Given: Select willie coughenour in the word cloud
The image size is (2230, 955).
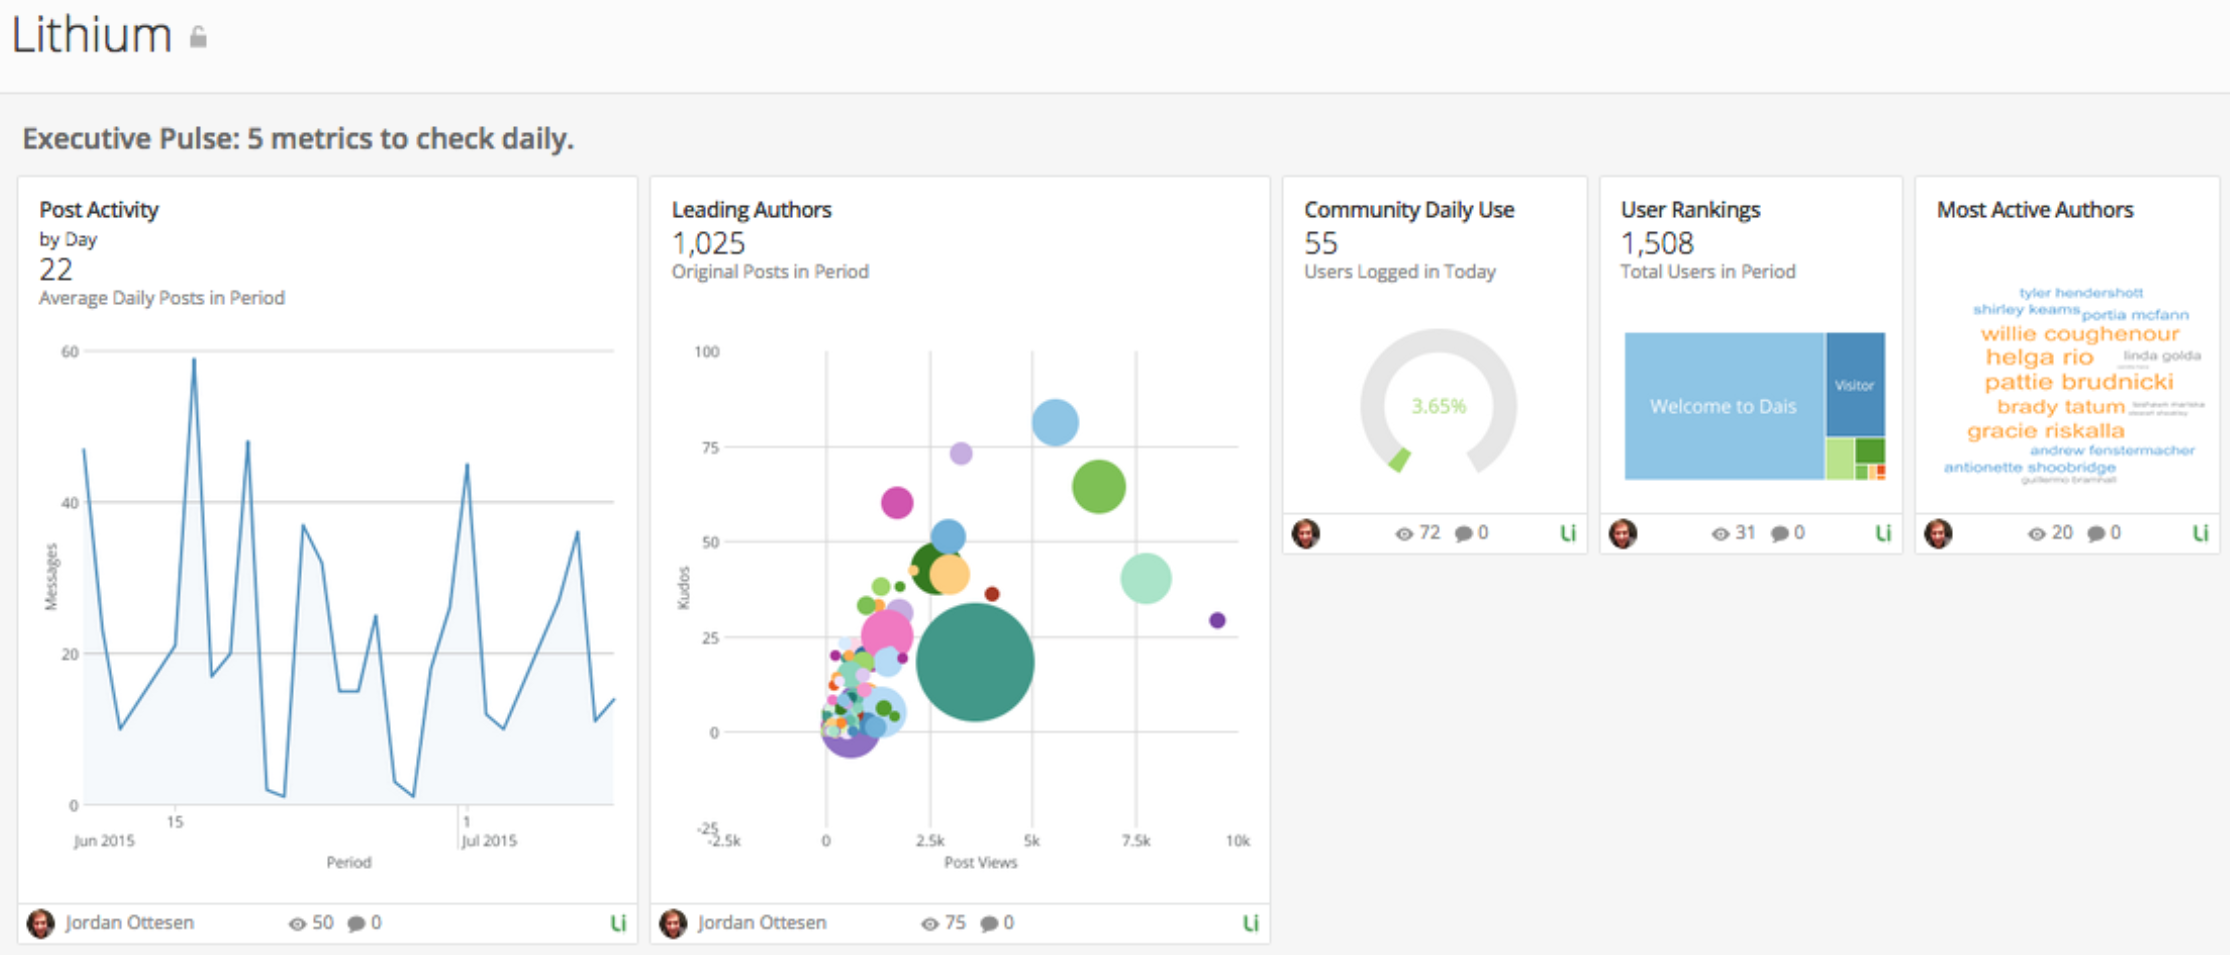Looking at the screenshot, I should pos(2080,334).
